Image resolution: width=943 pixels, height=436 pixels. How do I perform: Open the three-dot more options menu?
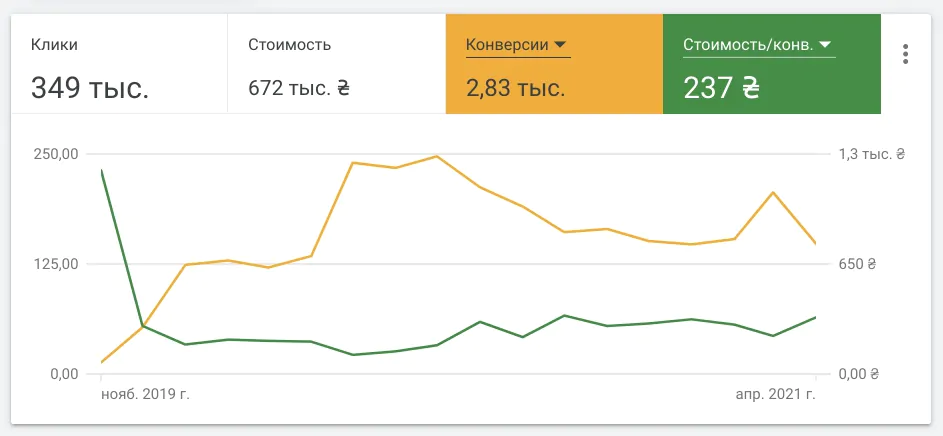(905, 54)
